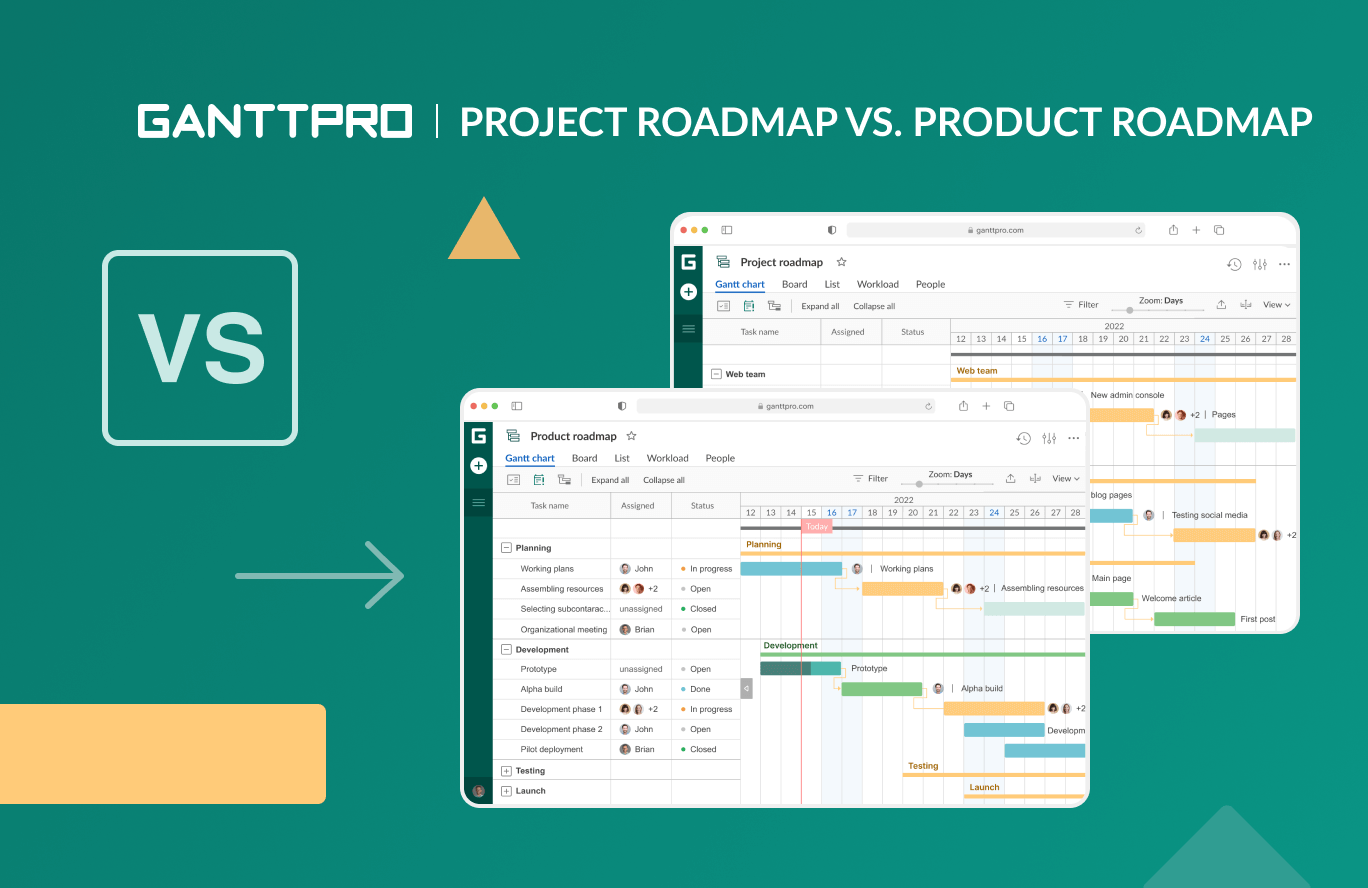Click blue Working plans Gantt bar
The height and width of the screenshot is (888, 1368).
pyautogui.click(x=791, y=569)
